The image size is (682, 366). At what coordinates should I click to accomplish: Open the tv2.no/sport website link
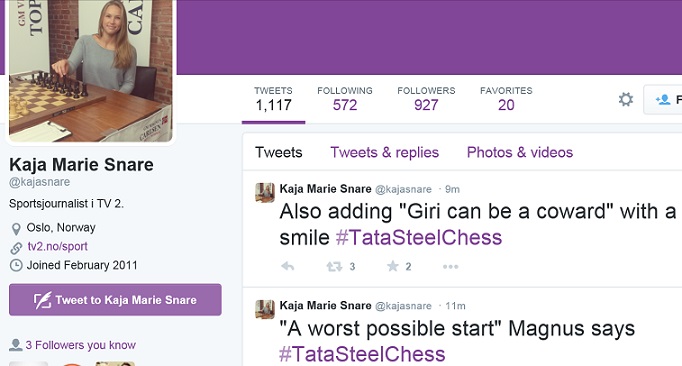(x=57, y=246)
